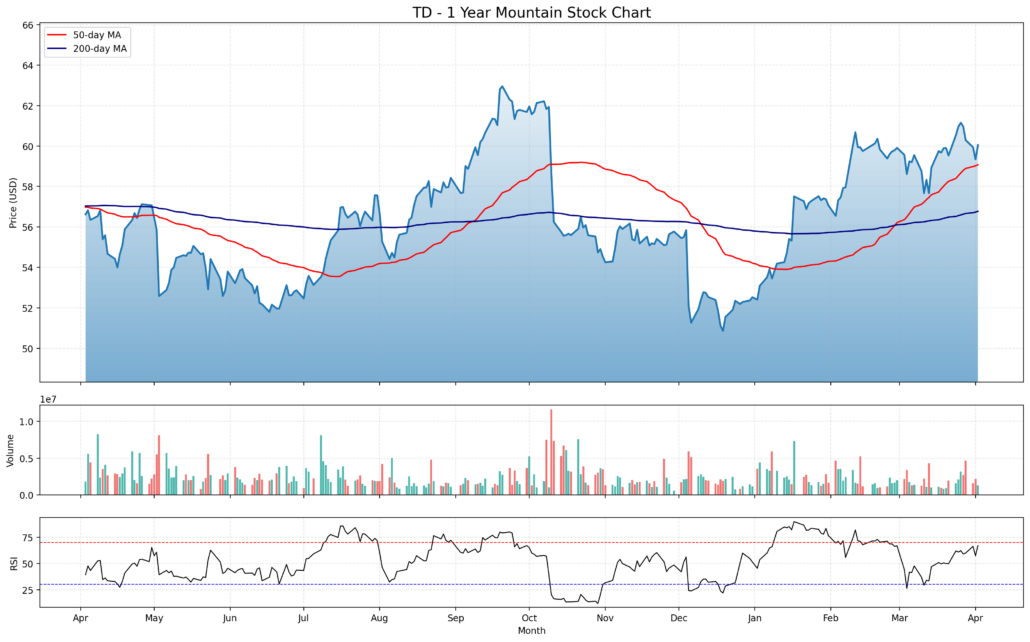Screen dimensions: 1030x642
Task: Click the 'Price (USD)' axis label
Action: (x=12, y=202)
